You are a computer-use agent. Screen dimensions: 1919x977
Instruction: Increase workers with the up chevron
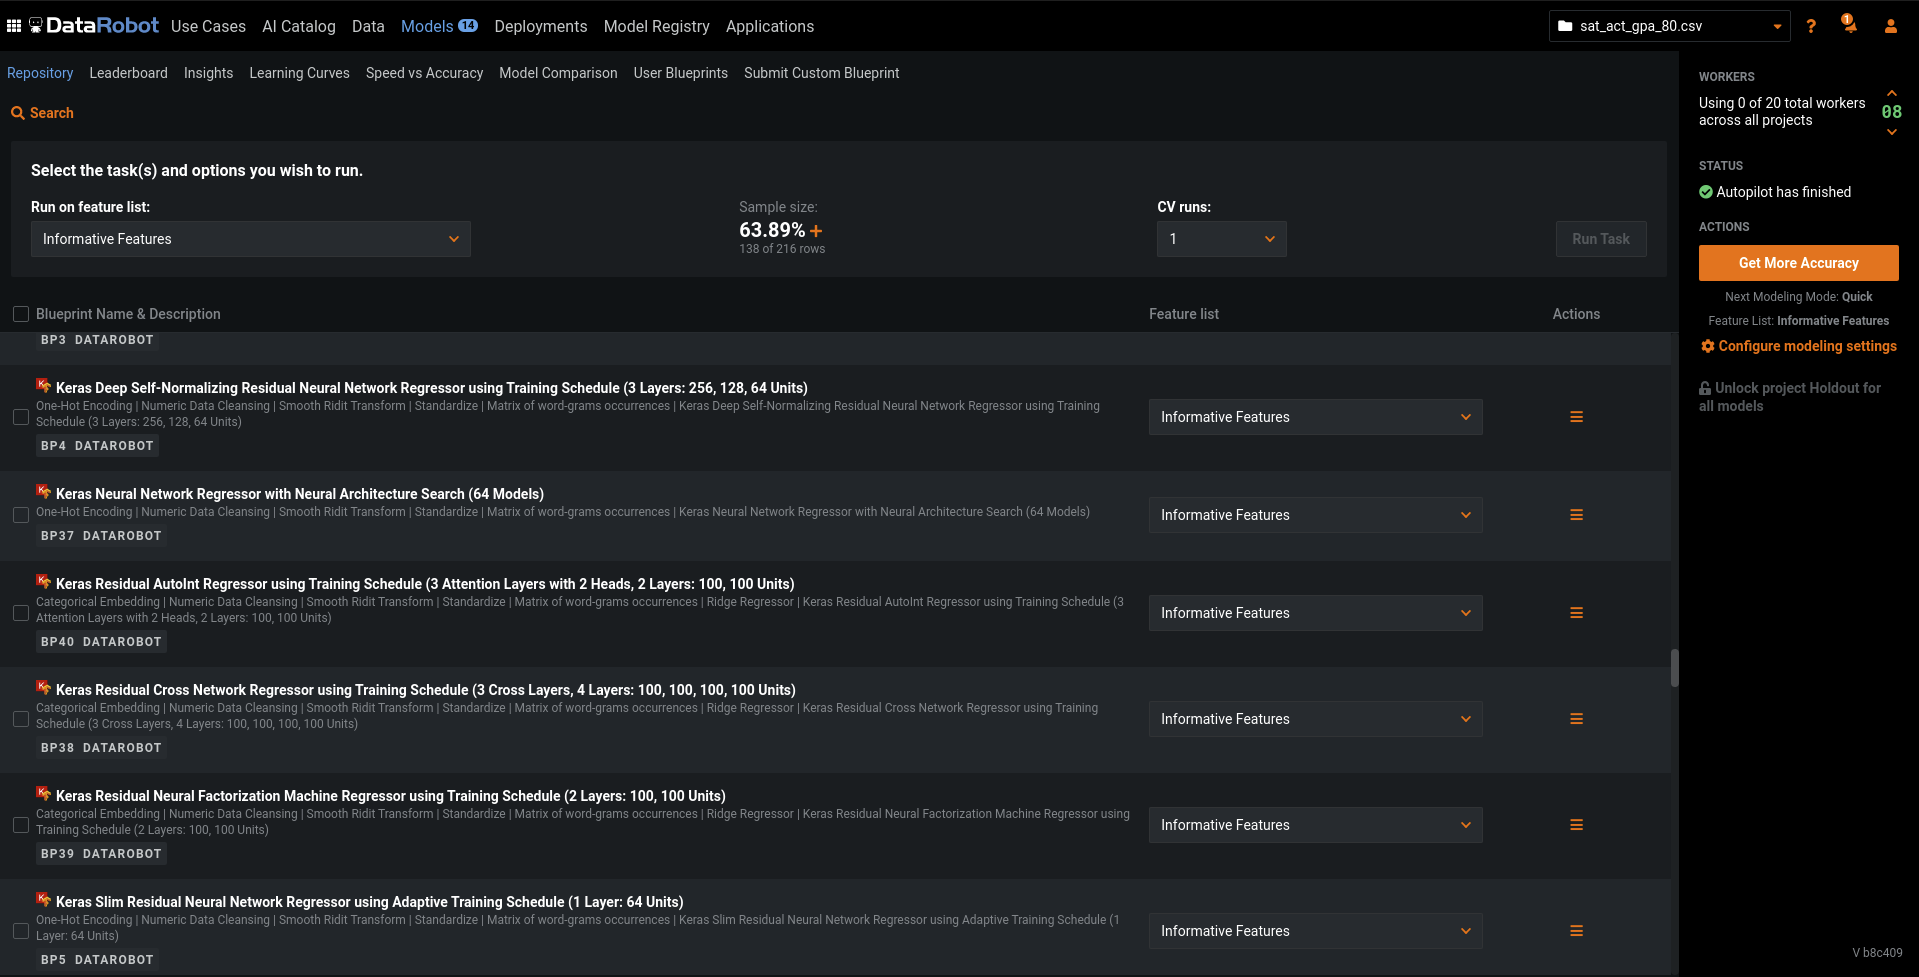coord(1891,93)
